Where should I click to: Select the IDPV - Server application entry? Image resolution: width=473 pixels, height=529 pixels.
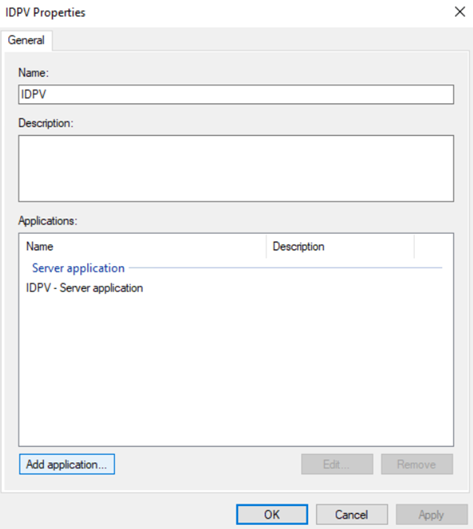coord(85,288)
